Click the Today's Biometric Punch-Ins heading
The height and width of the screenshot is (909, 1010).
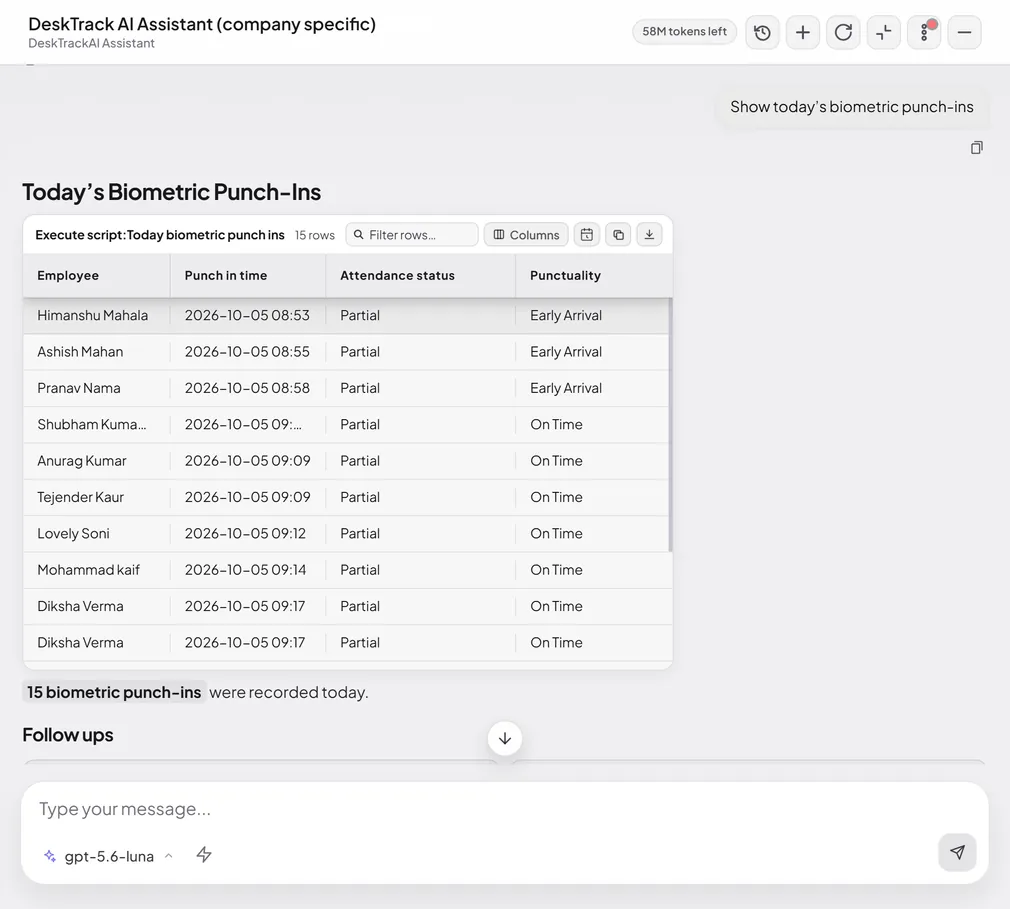coord(171,192)
